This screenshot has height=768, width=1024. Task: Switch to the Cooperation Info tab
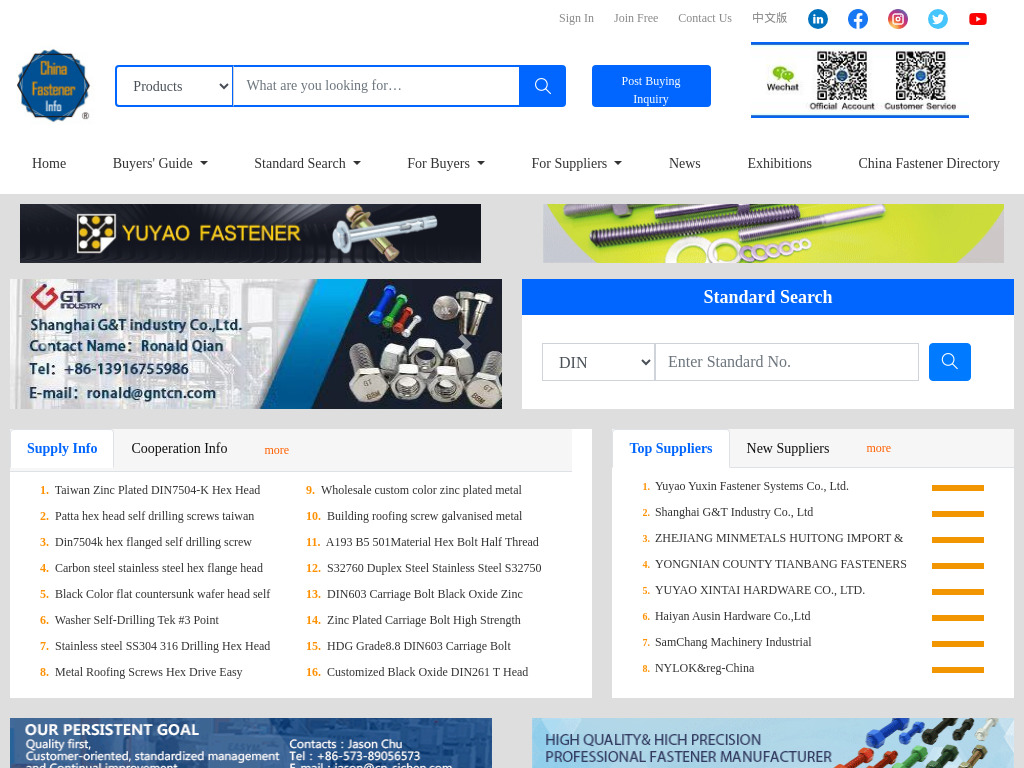179,449
